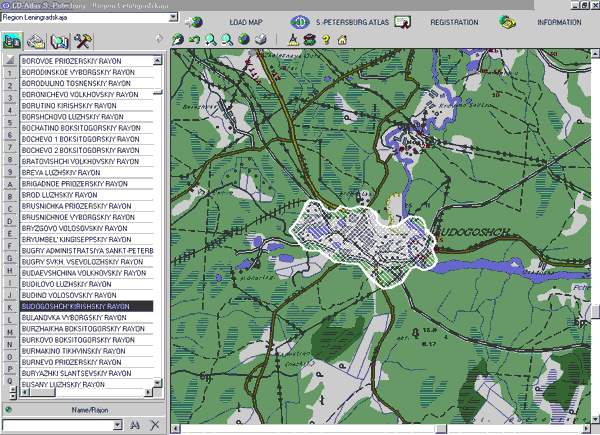Select BUDINO VOLOSOVSKIY RAYON row
This screenshot has width=600, height=435.
(86, 295)
